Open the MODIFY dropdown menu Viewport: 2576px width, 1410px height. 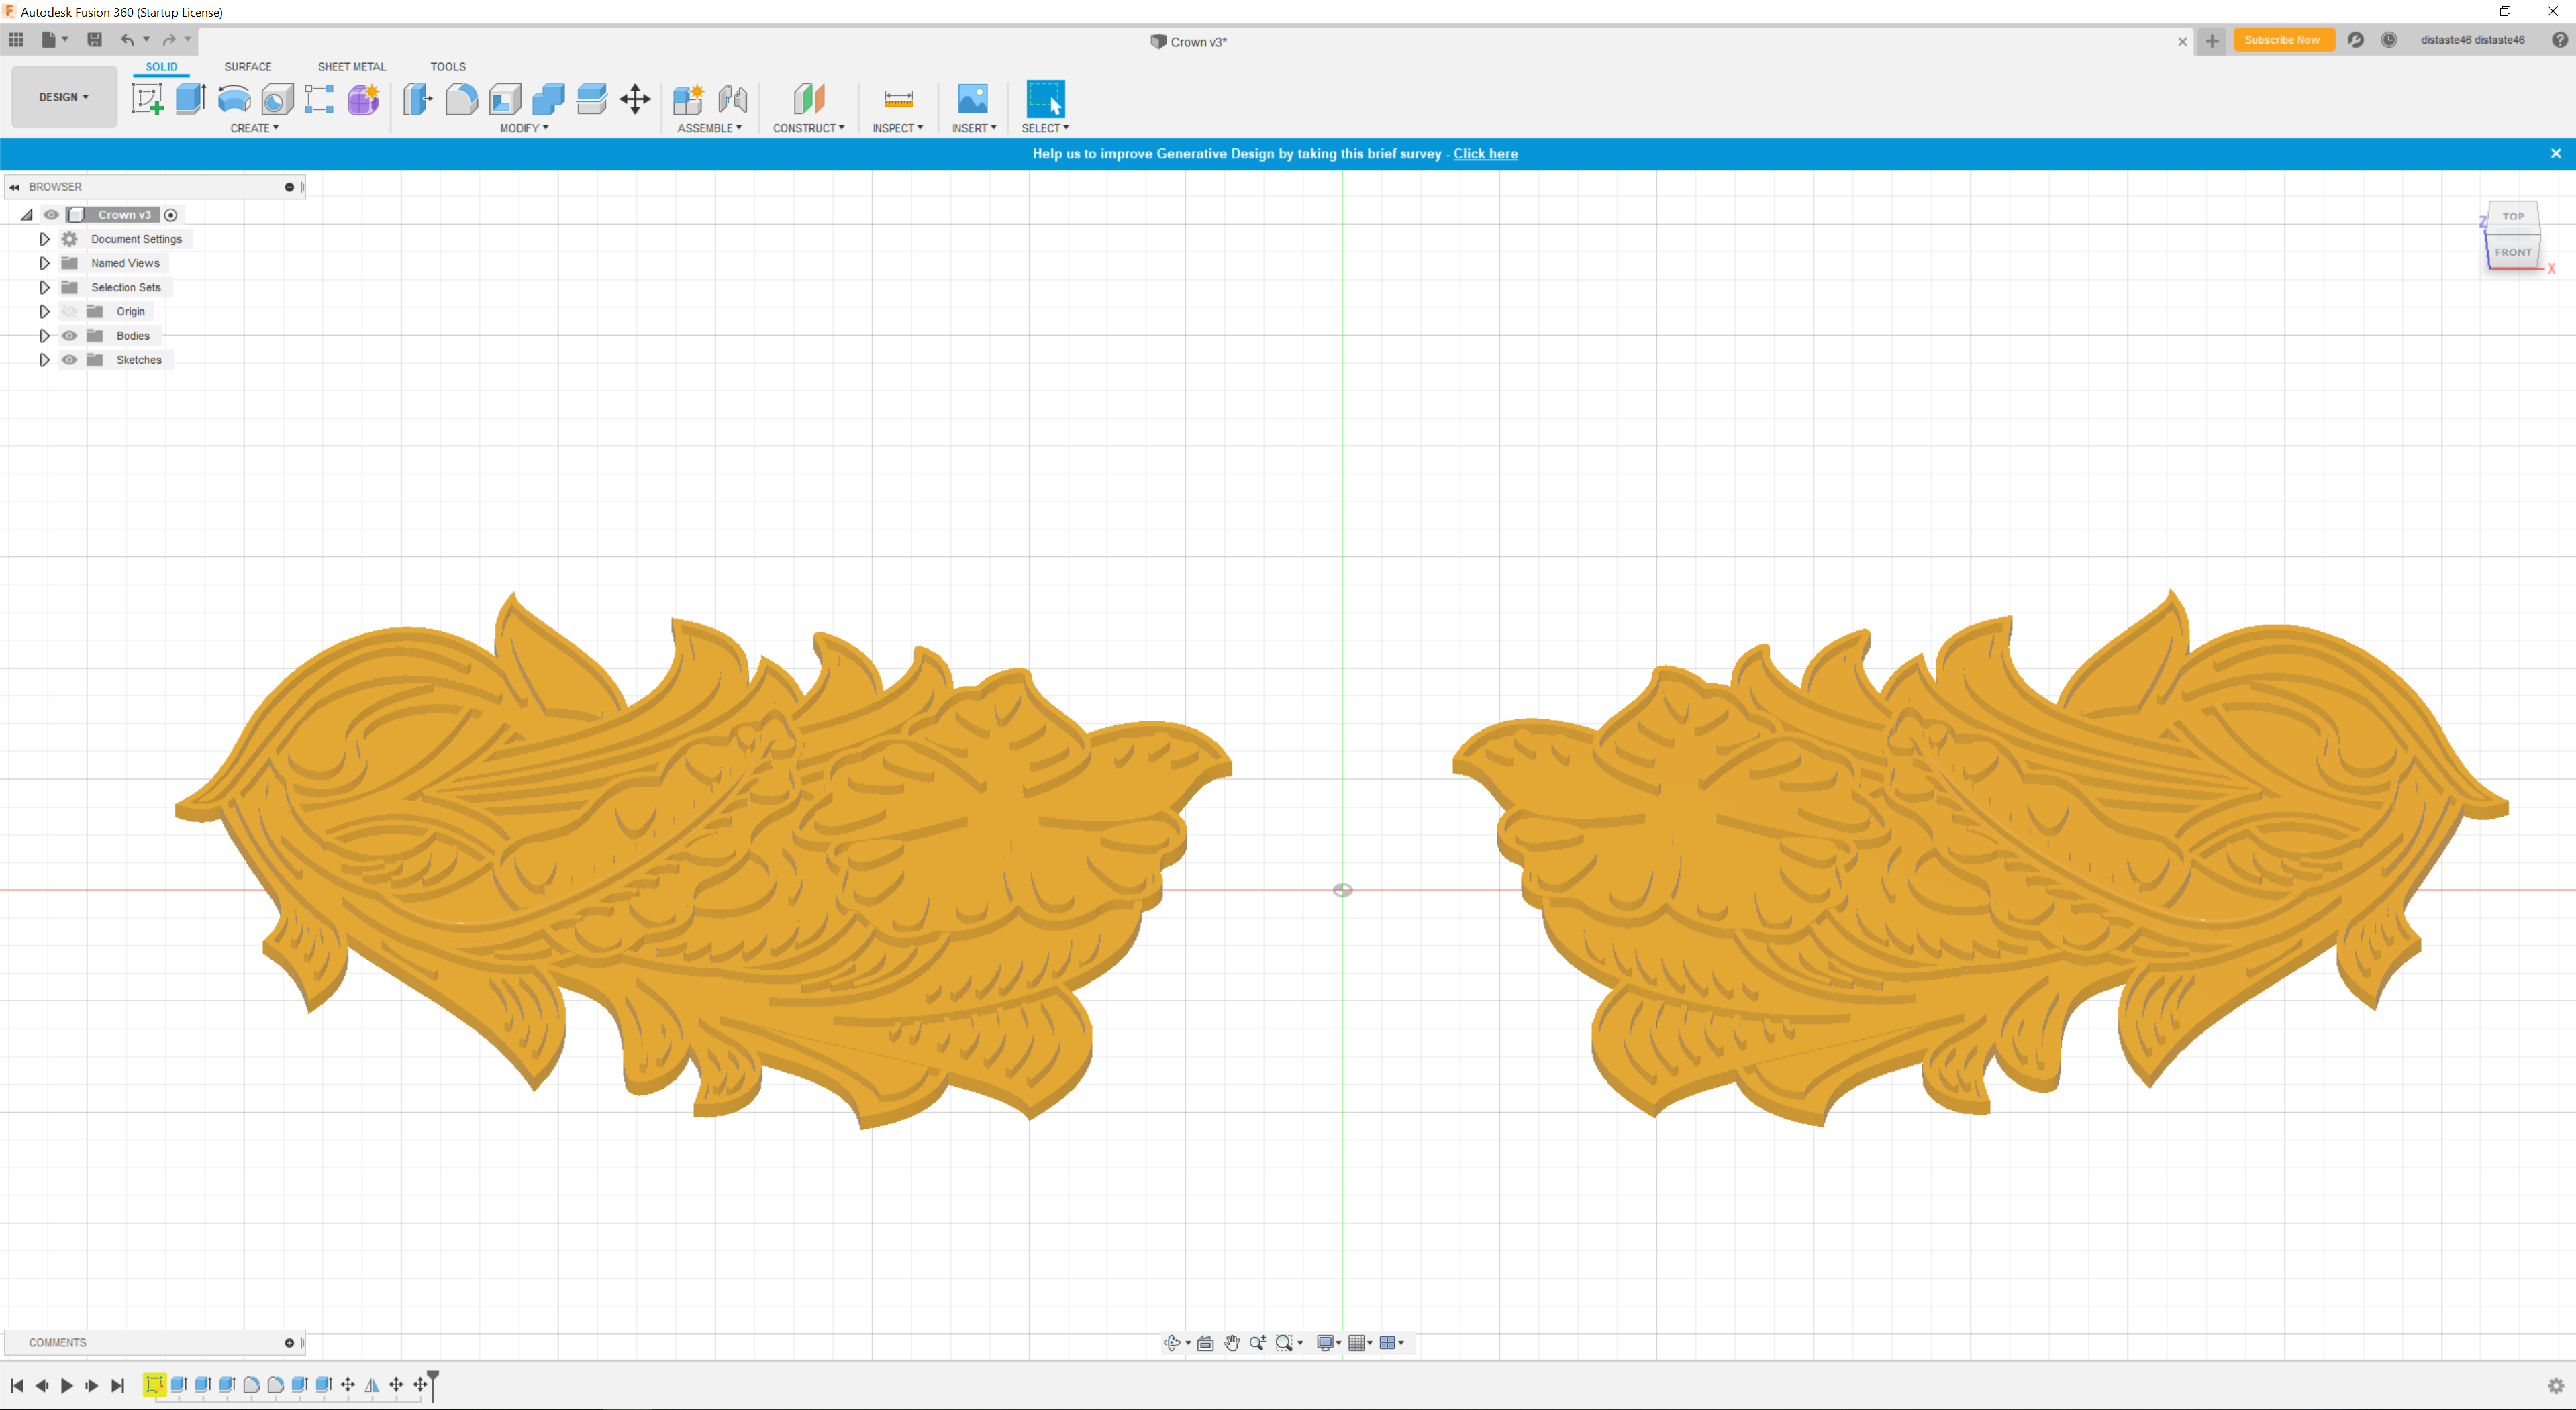coord(524,128)
